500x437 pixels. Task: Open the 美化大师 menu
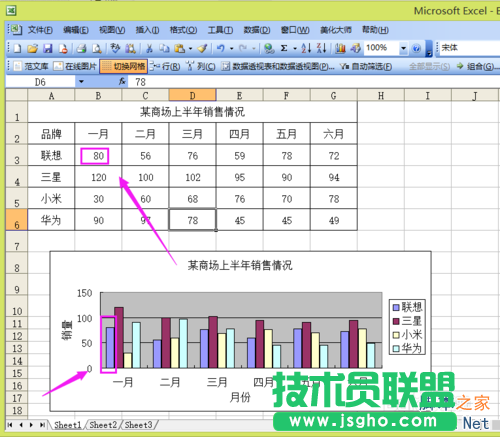pos(336,30)
